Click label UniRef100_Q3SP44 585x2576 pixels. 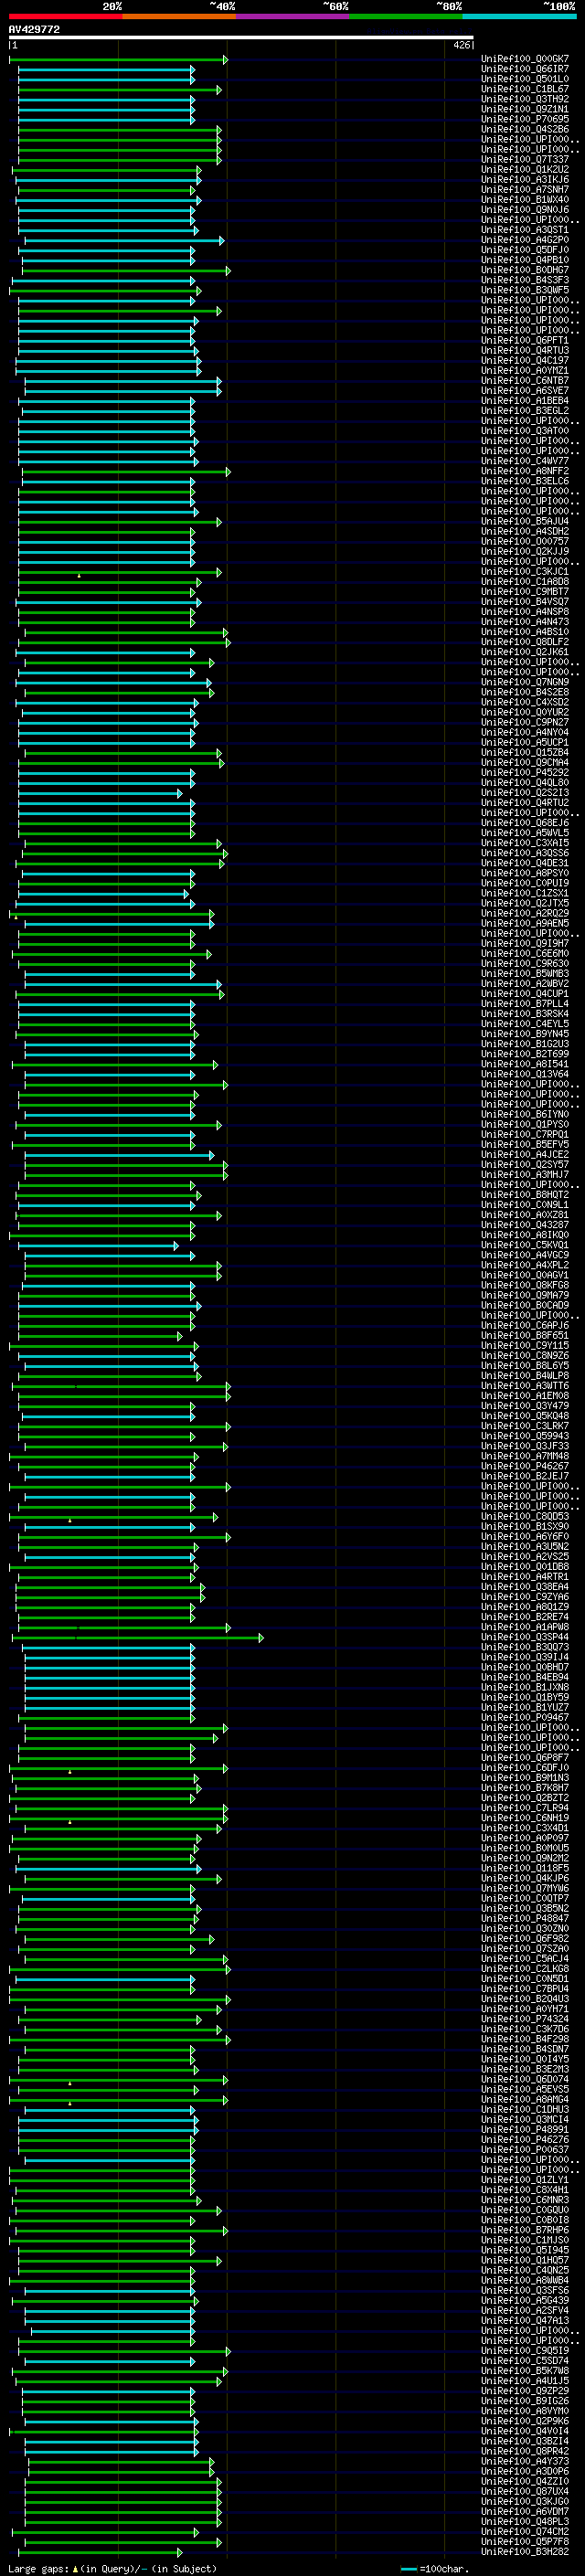click(525, 1637)
